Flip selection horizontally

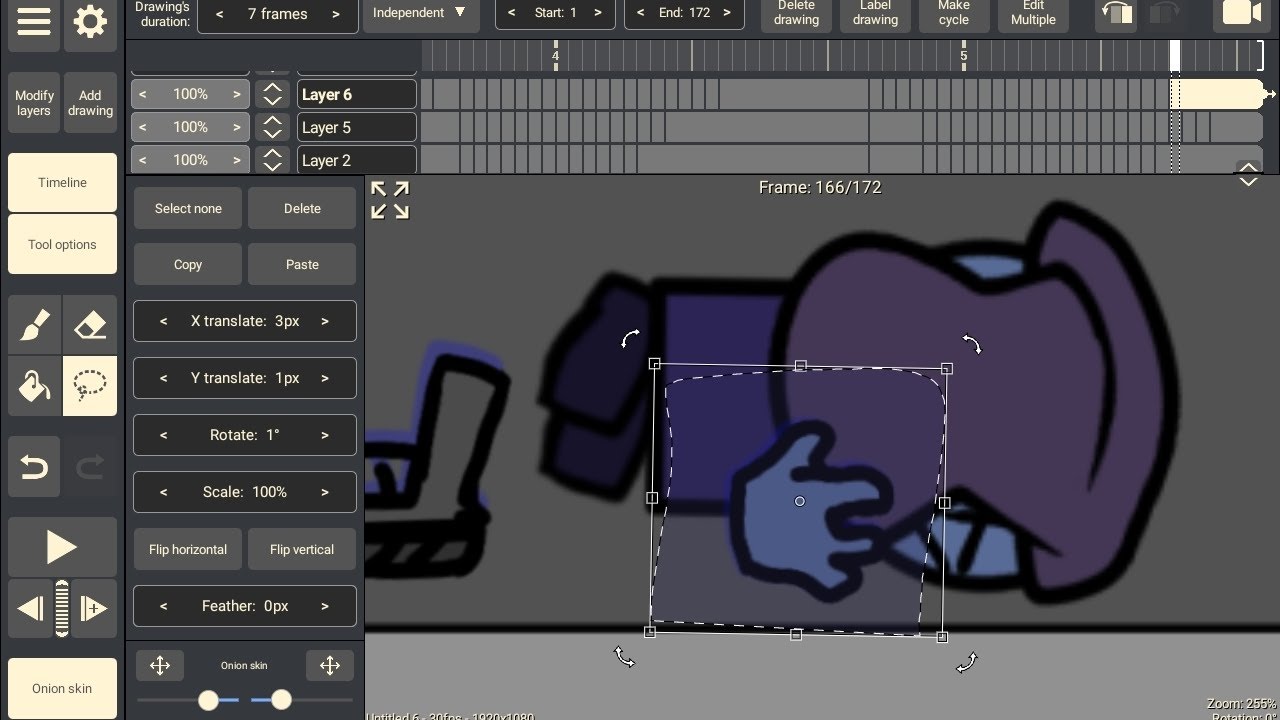point(188,549)
